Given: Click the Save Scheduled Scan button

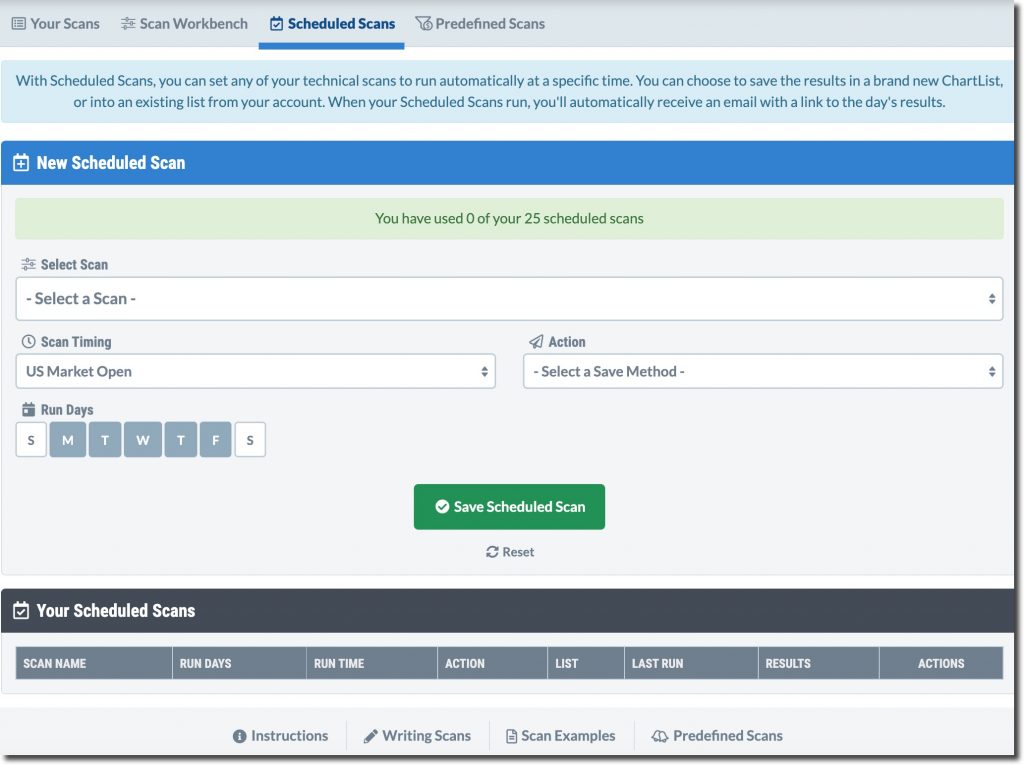Looking at the screenshot, I should tap(509, 507).
